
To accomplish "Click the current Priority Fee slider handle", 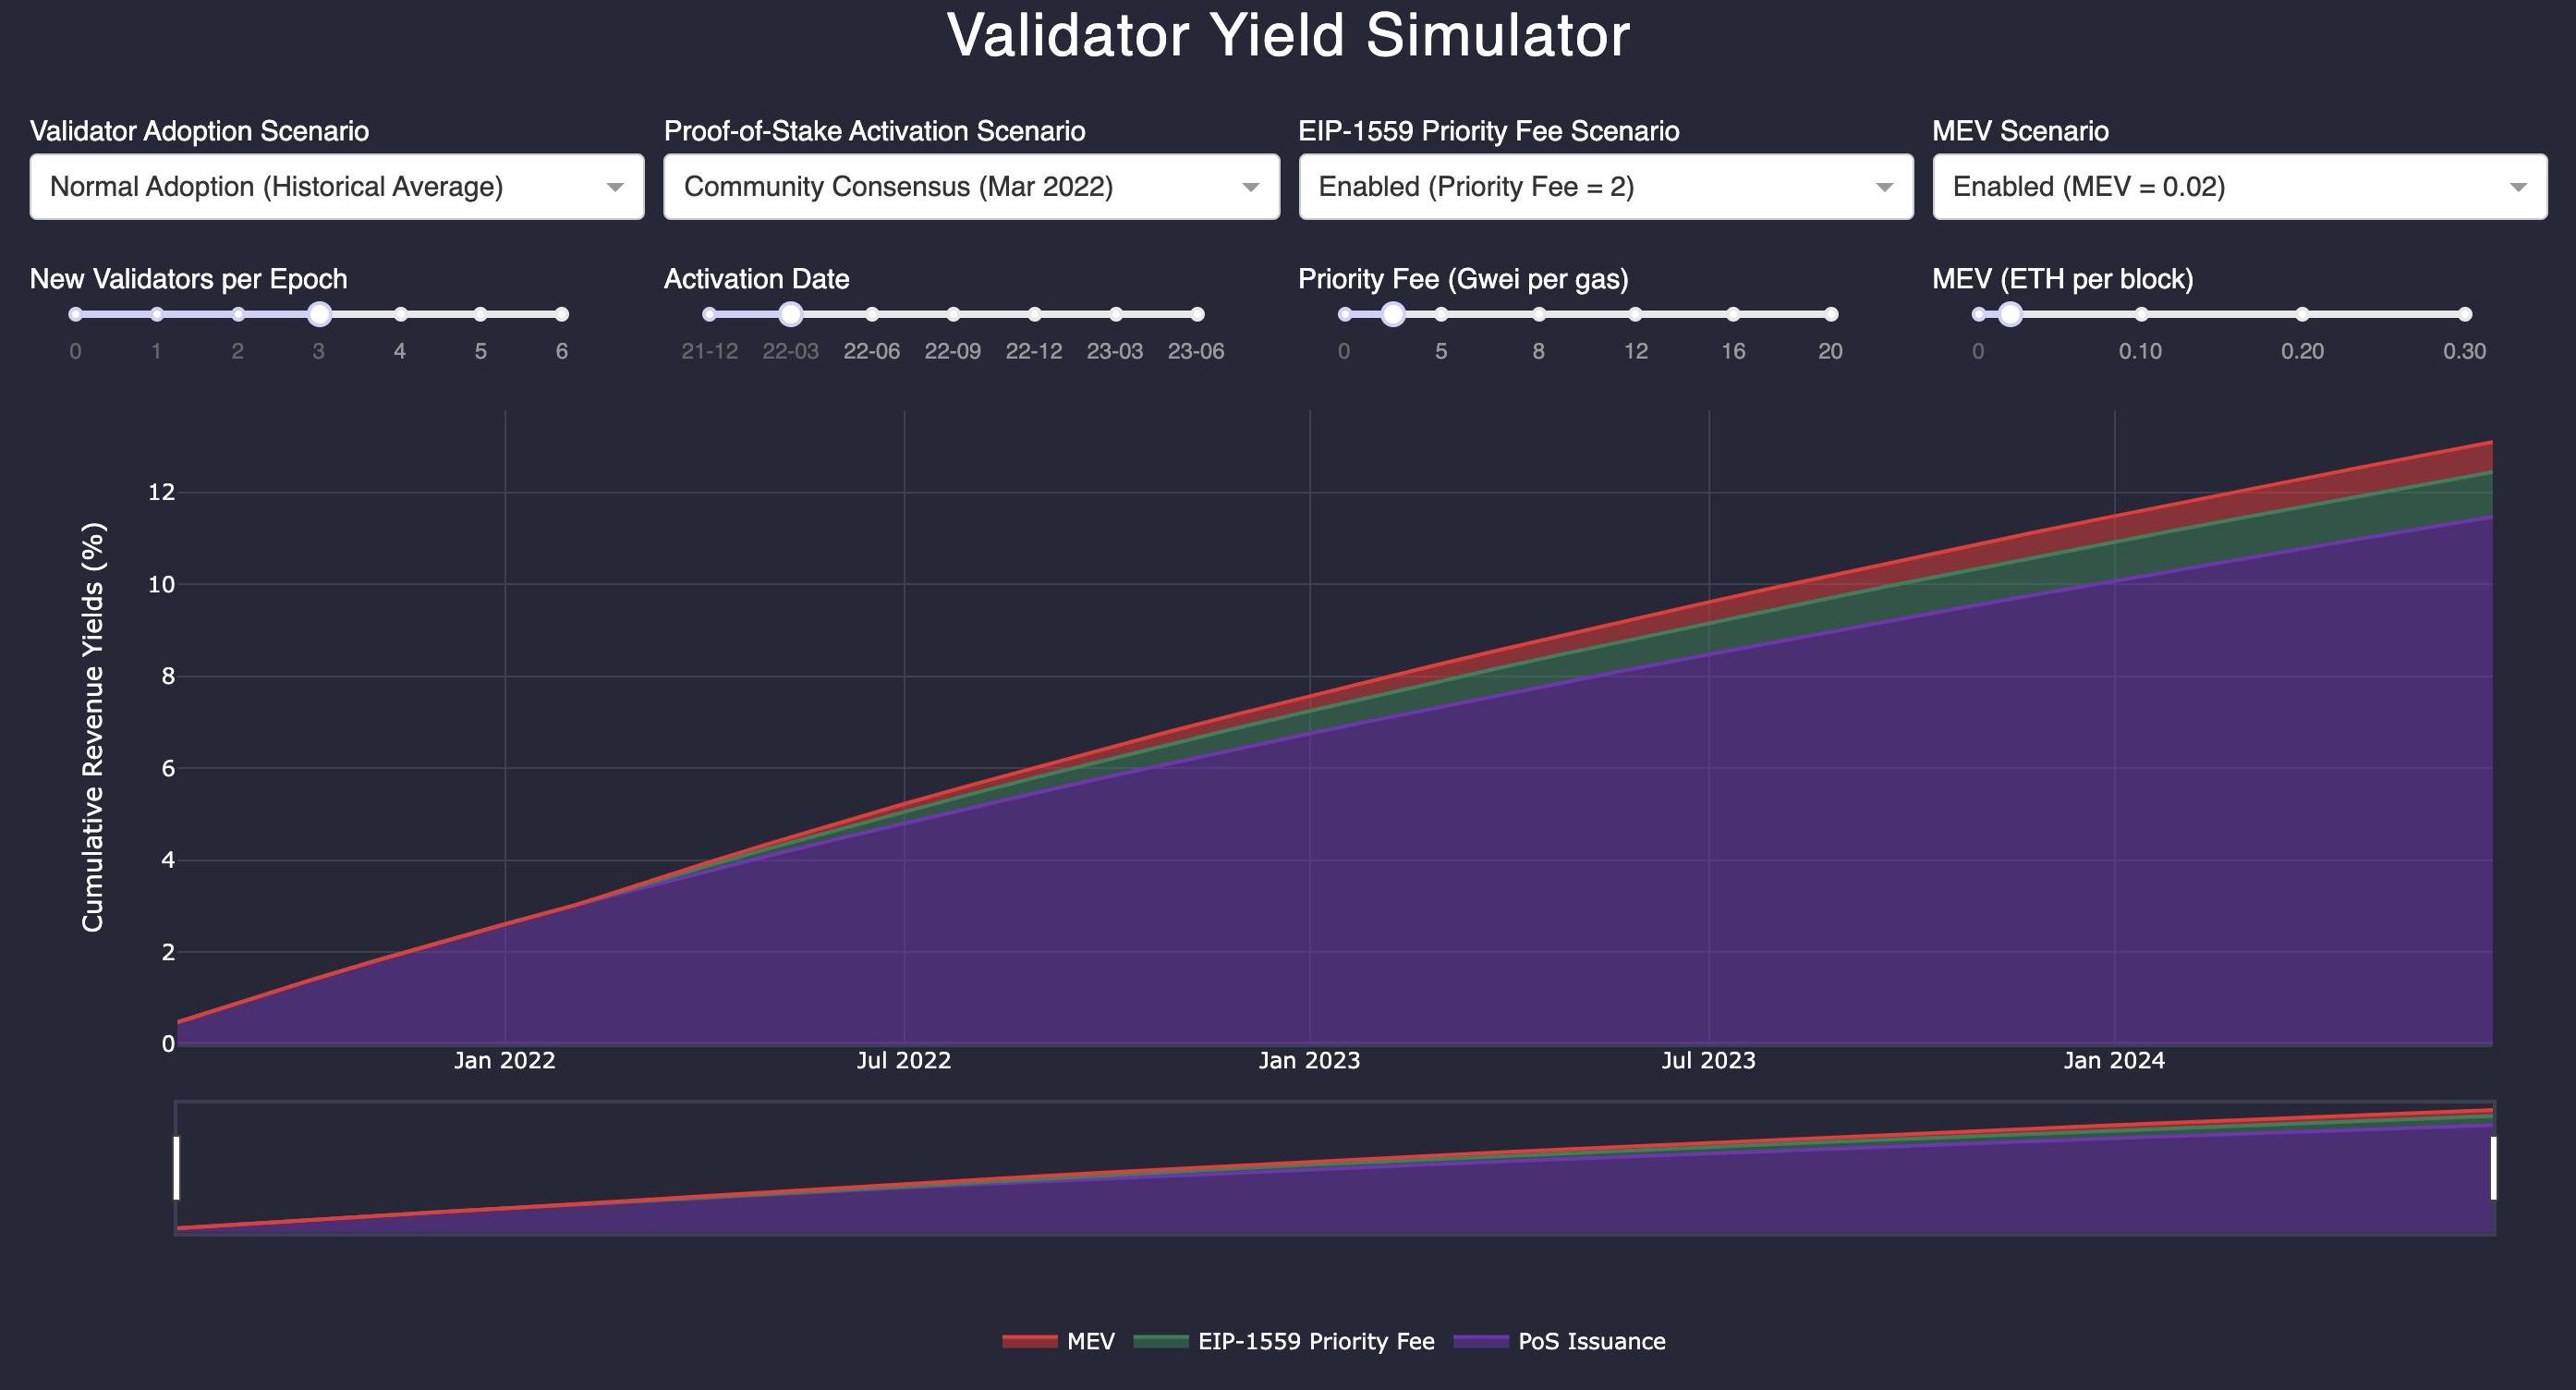I will coord(1393,314).
